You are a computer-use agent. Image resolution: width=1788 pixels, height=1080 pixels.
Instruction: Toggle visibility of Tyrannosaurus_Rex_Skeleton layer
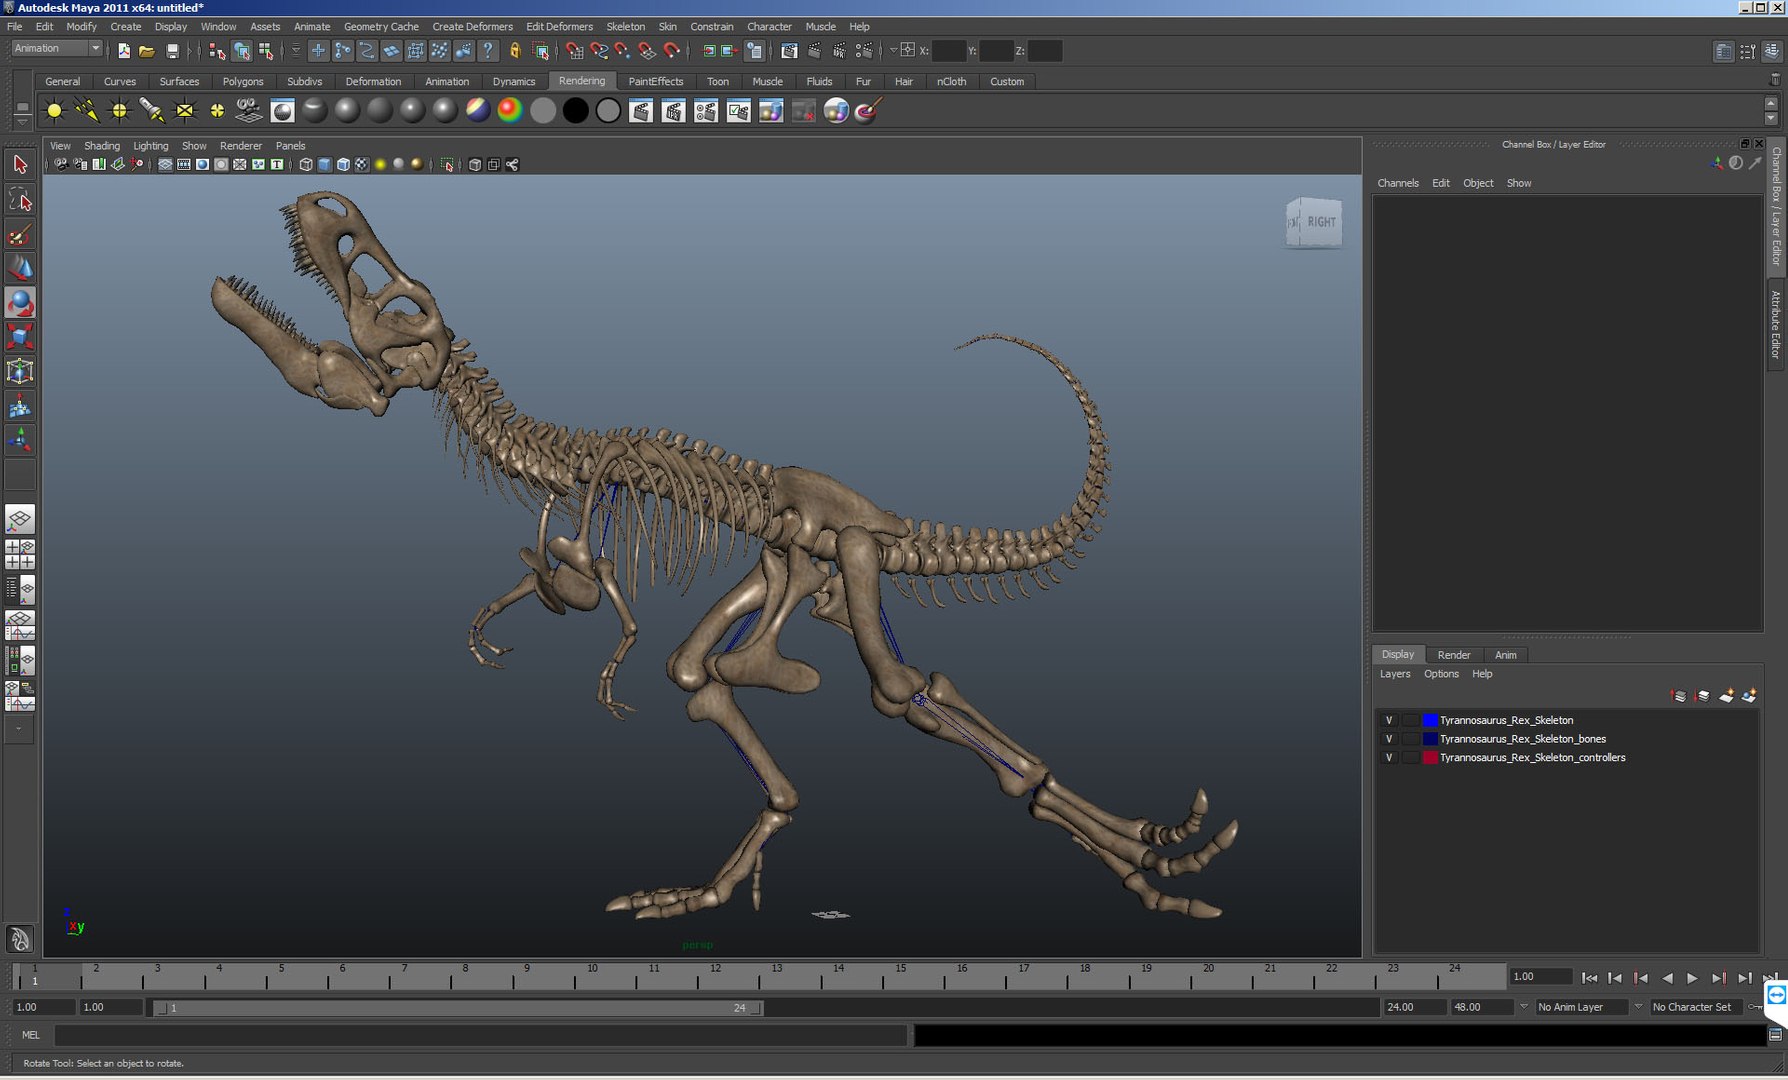click(x=1388, y=720)
